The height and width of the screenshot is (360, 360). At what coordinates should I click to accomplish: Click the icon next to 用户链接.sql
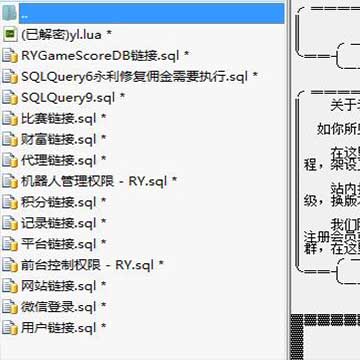point(10,328)
